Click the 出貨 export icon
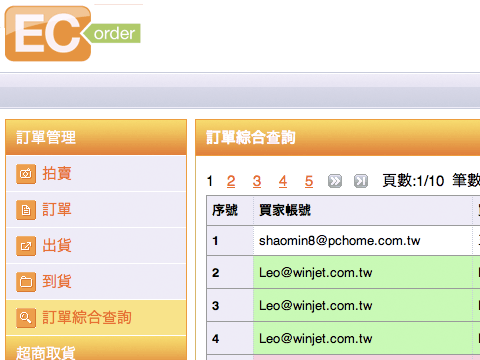Screen dimensions: 480x360 tap(26, 246)
